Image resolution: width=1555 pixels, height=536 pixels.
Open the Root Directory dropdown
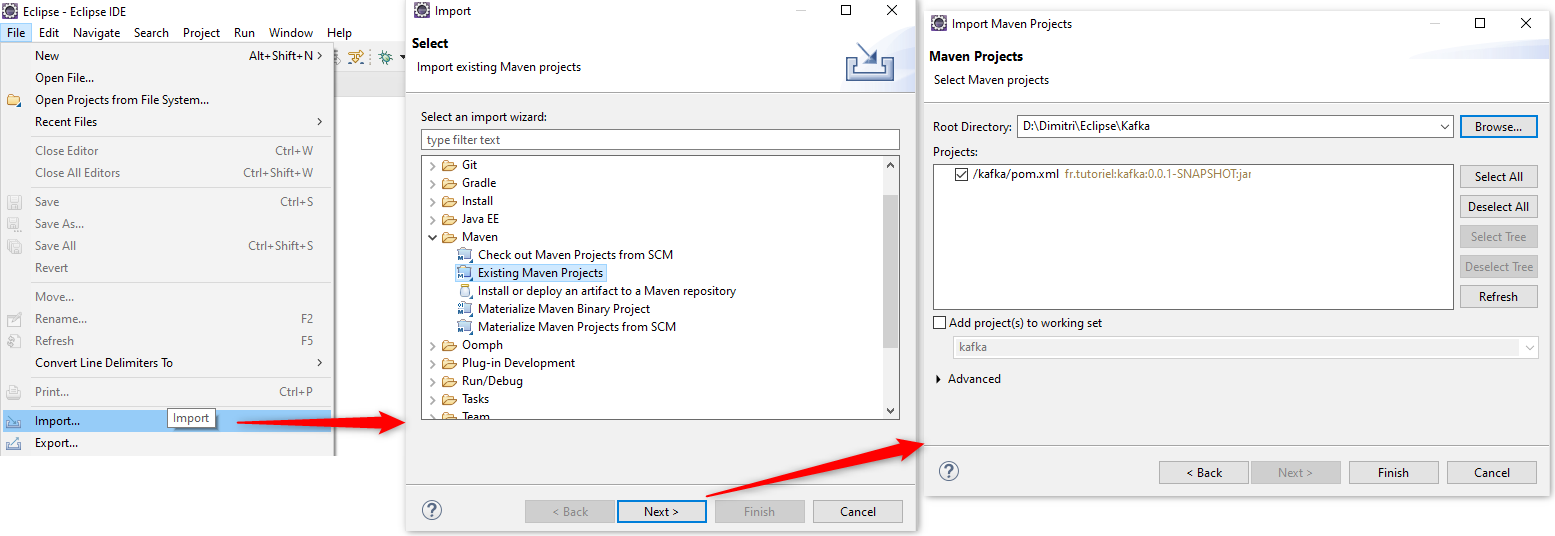click(x=1444, y=127)
